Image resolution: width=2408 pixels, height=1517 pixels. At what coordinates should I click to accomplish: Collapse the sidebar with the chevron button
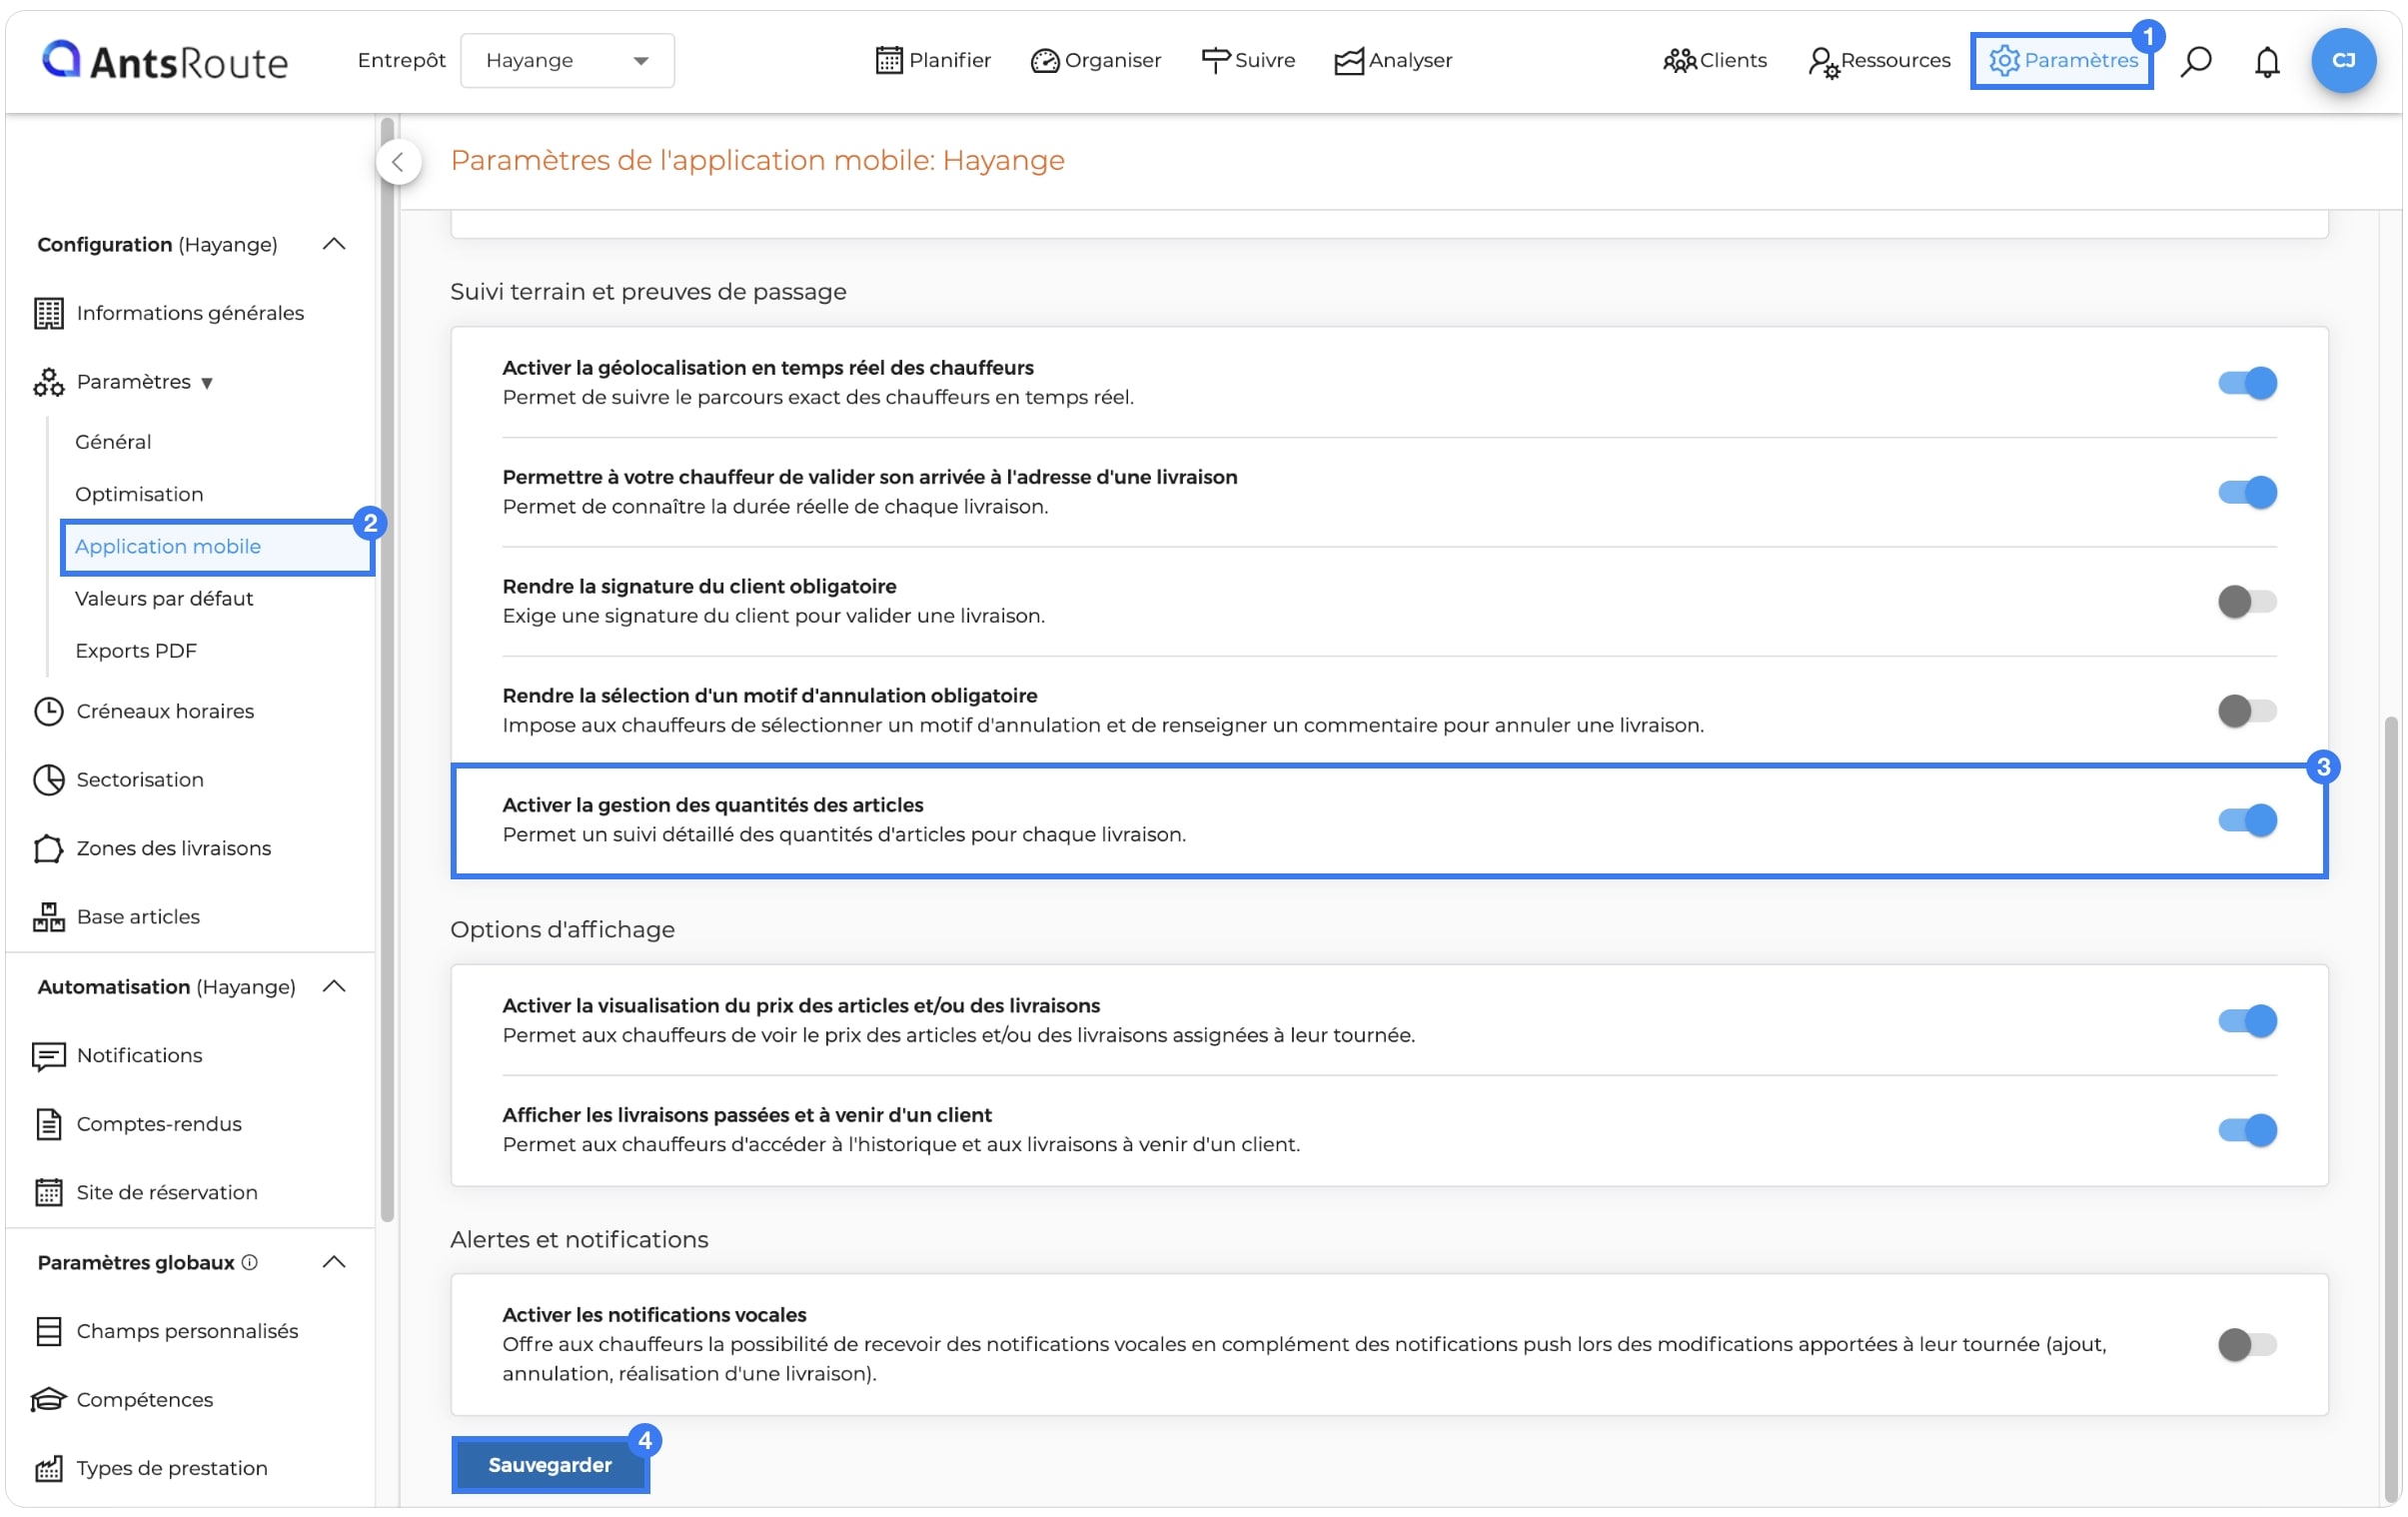[398, 162]
